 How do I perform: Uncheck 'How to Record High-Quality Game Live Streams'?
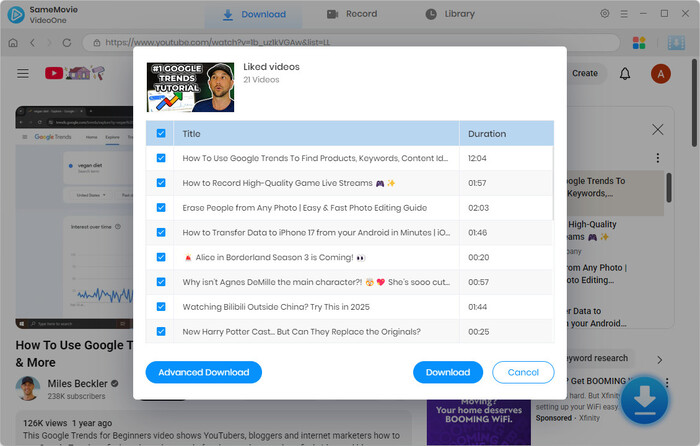point(161,183)
